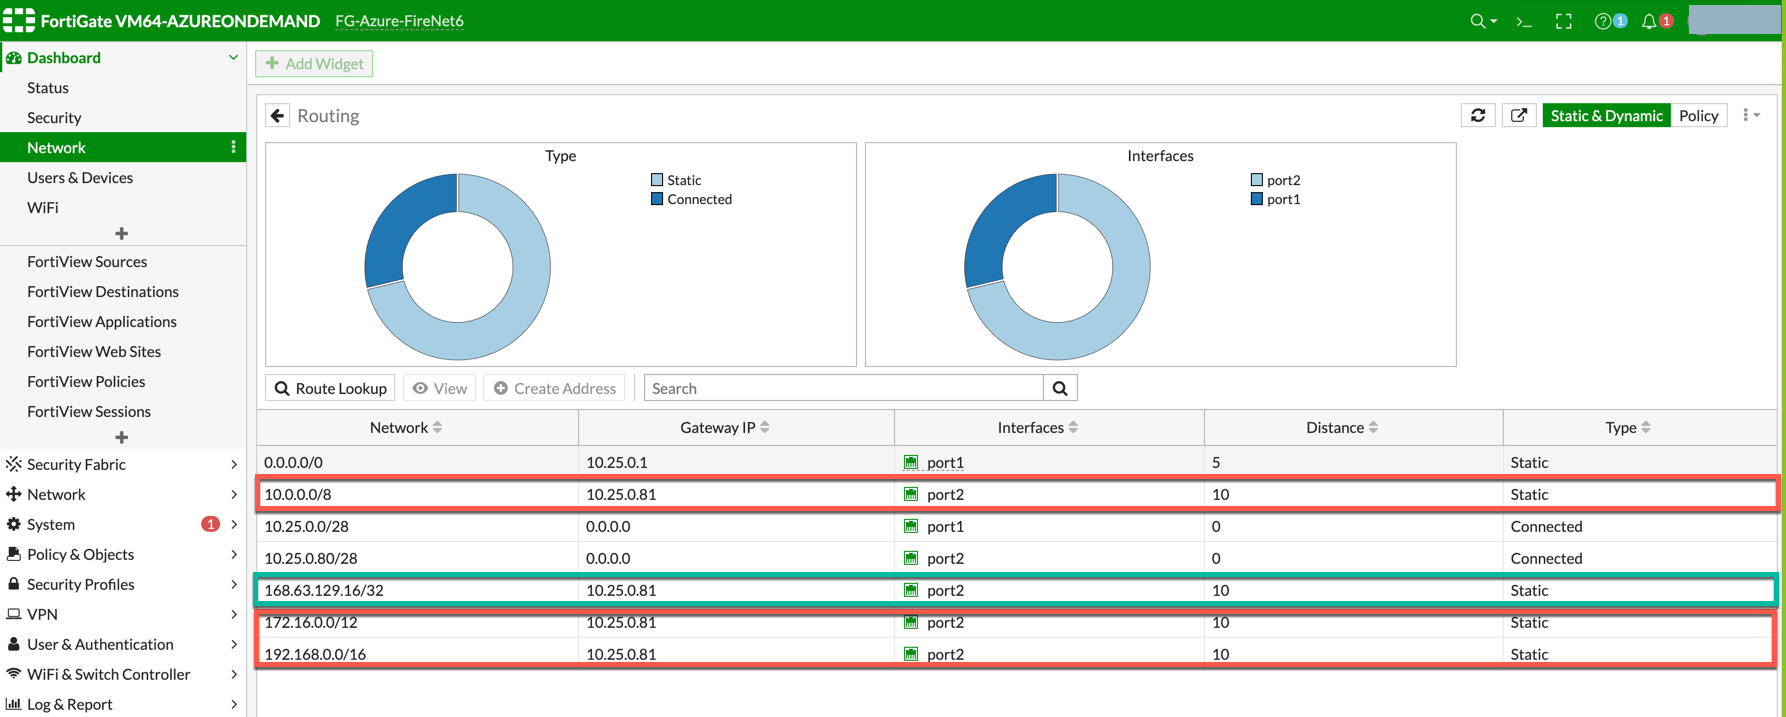Click the search magnifier button next to Search
The image size is (1786, 717).
pos(1060,388)
